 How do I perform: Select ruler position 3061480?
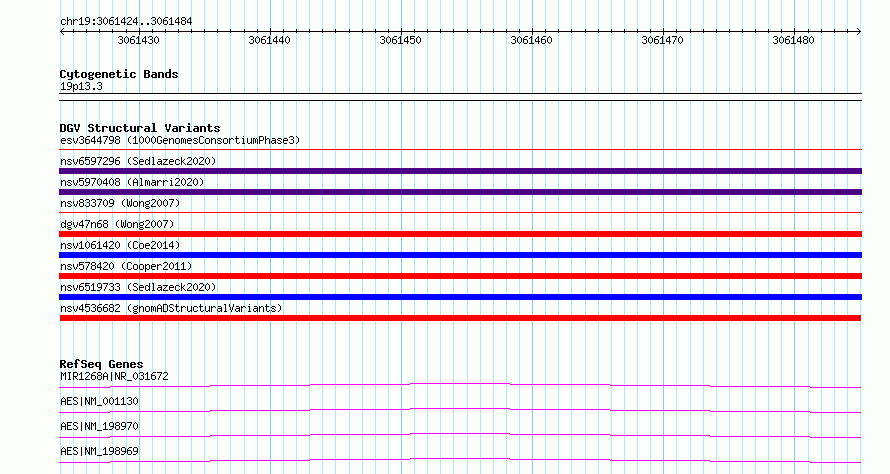[794, 40]
